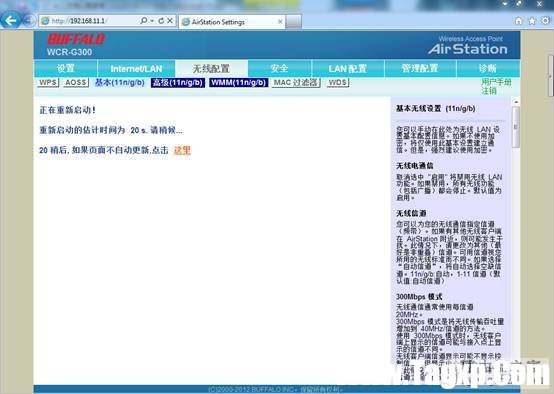Close the browser window
The height and width of the screenshot is (394, 554).
pyautogui.click(x=539, y=4)
